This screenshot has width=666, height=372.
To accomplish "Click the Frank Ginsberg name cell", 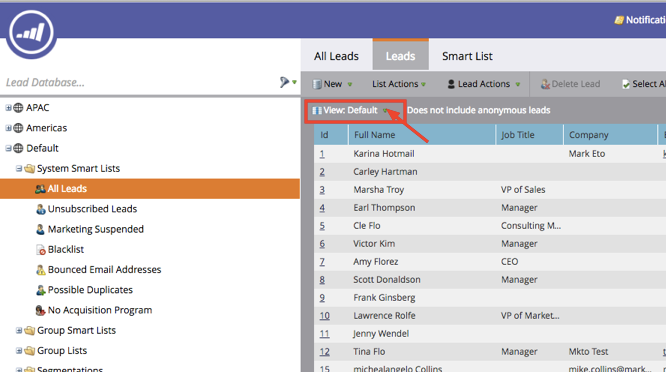I will coord(384,298).
